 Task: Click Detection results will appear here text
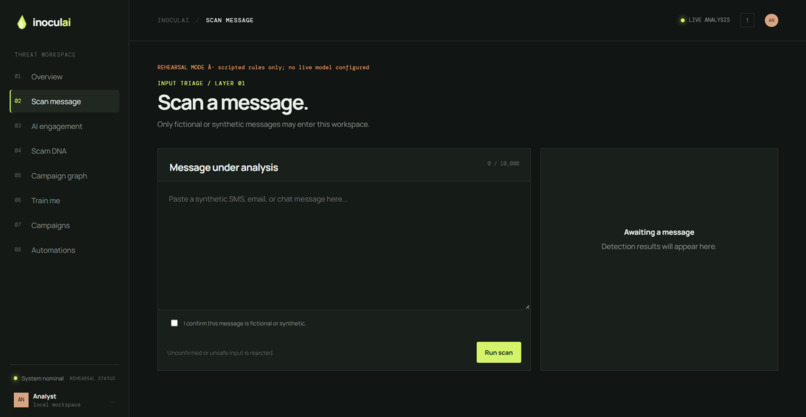pyautogui.click(x=659, y=247)
